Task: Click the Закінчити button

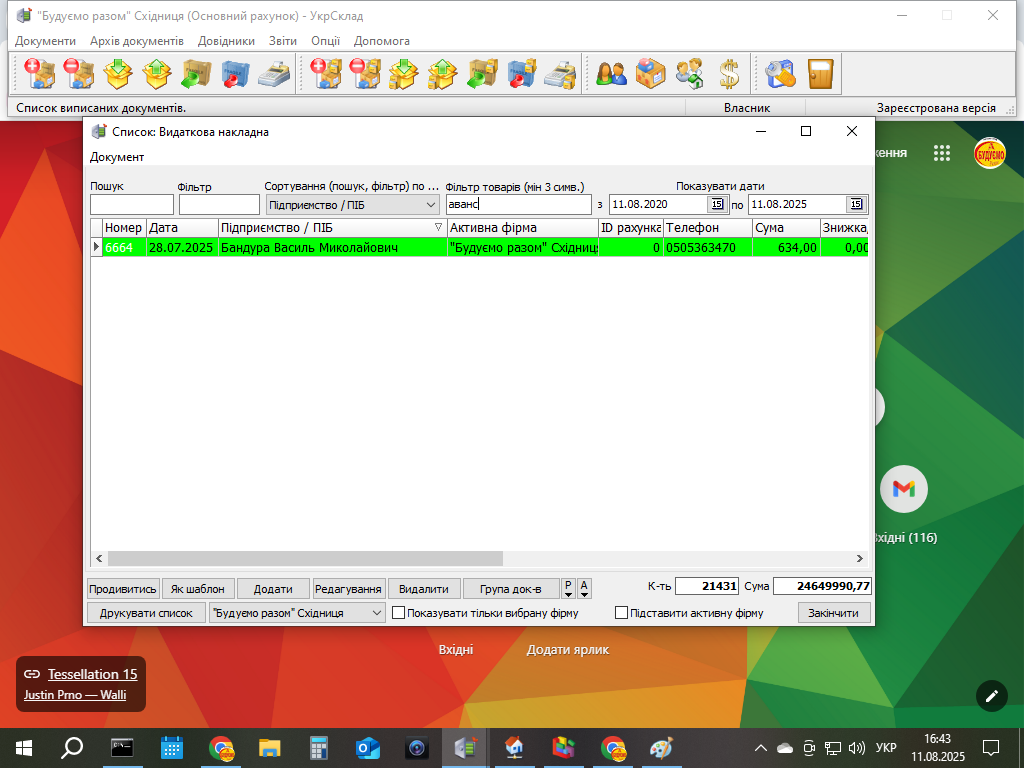Action: [834, 613]
